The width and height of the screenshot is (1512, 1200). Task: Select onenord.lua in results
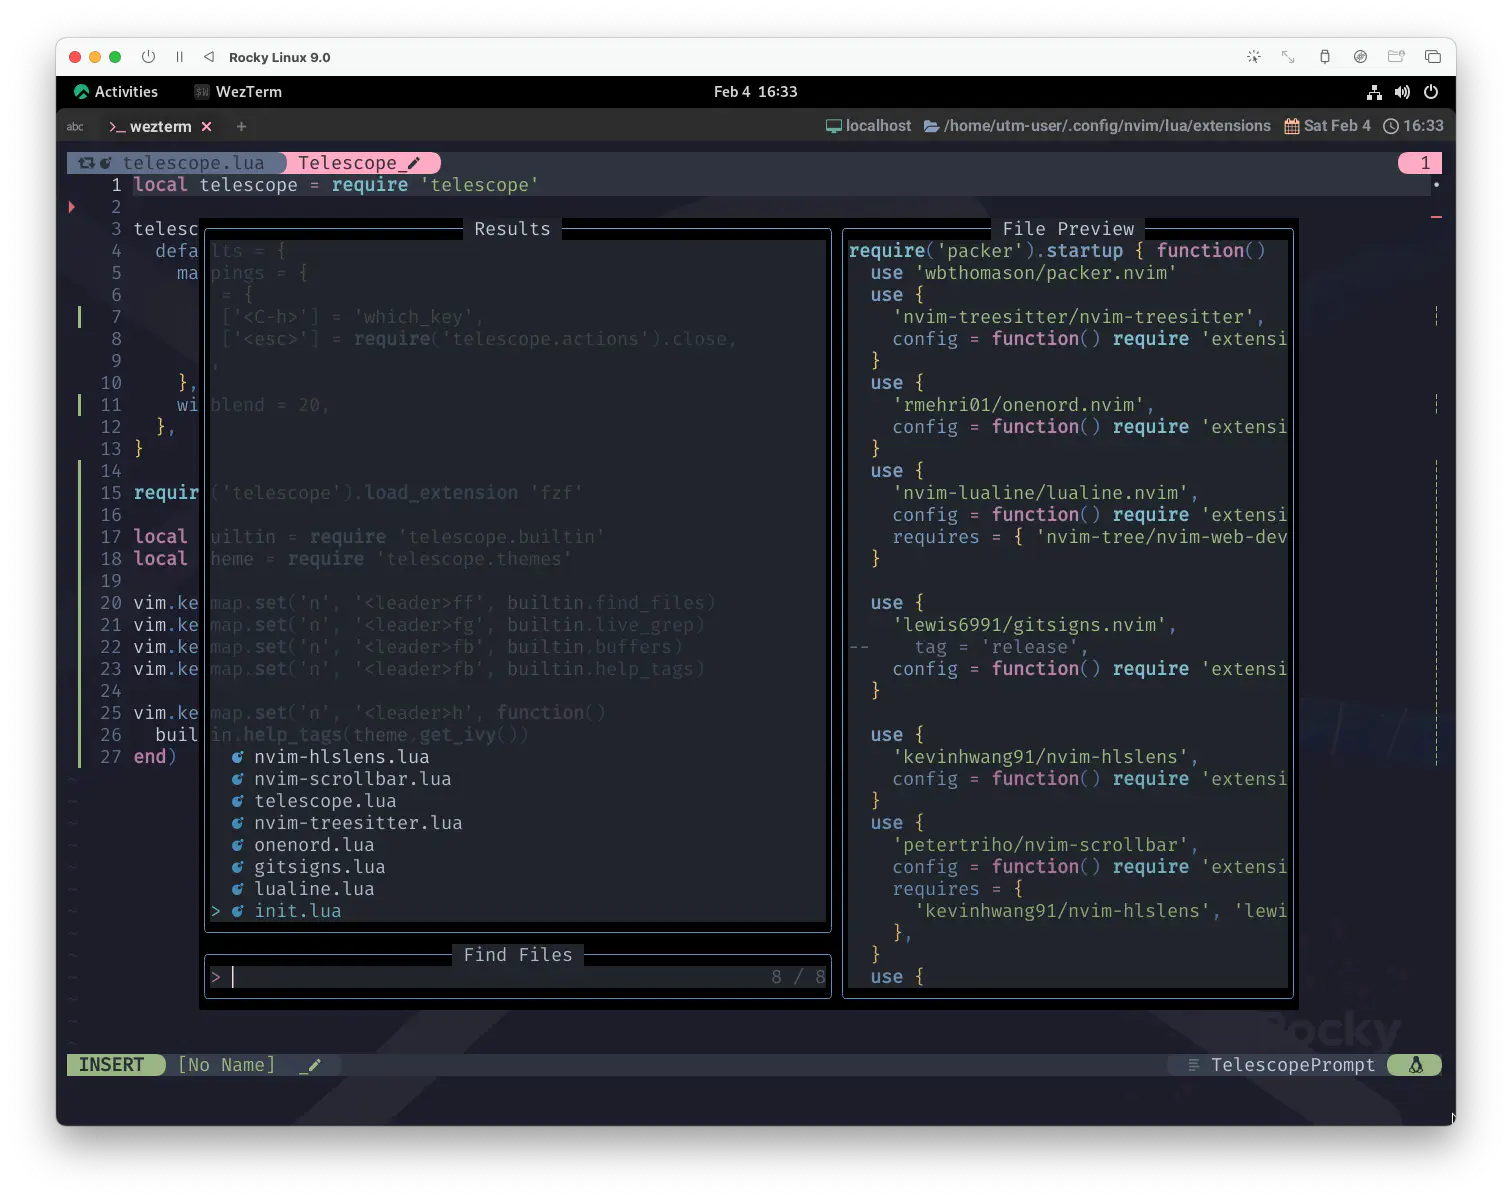314,845
